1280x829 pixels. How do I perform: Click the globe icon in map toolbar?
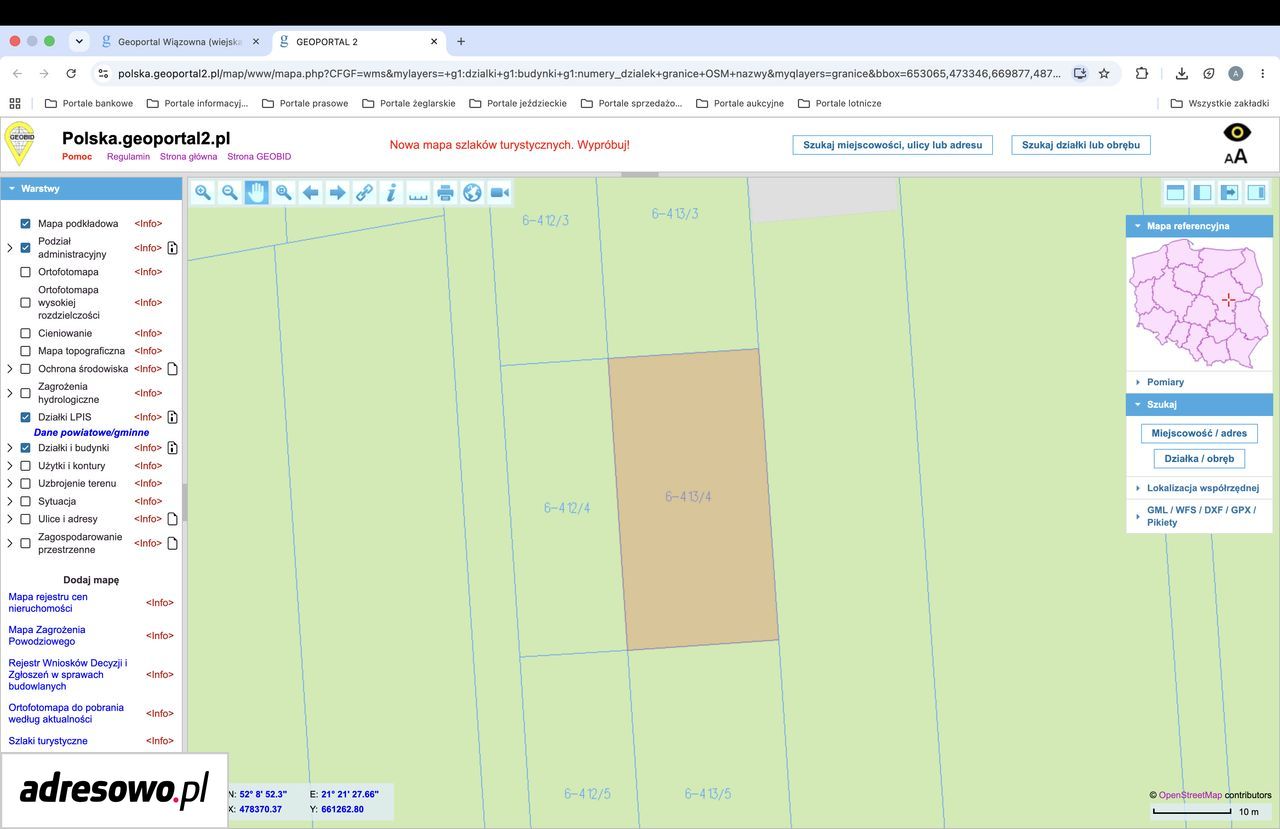click(x=472, y=193)
